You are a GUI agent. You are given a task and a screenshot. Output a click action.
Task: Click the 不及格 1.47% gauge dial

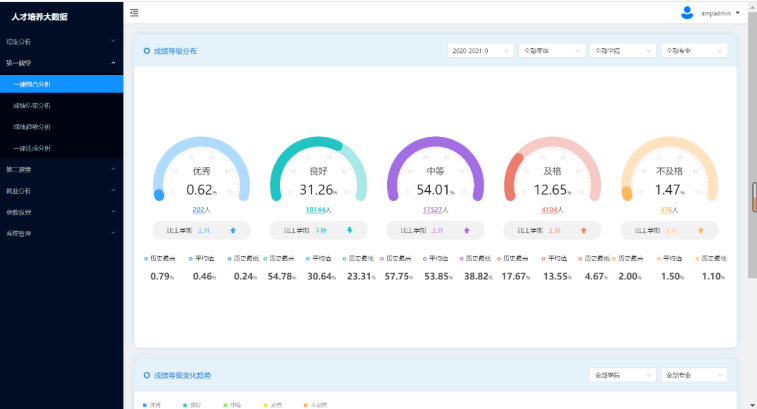tap(669, 169)
